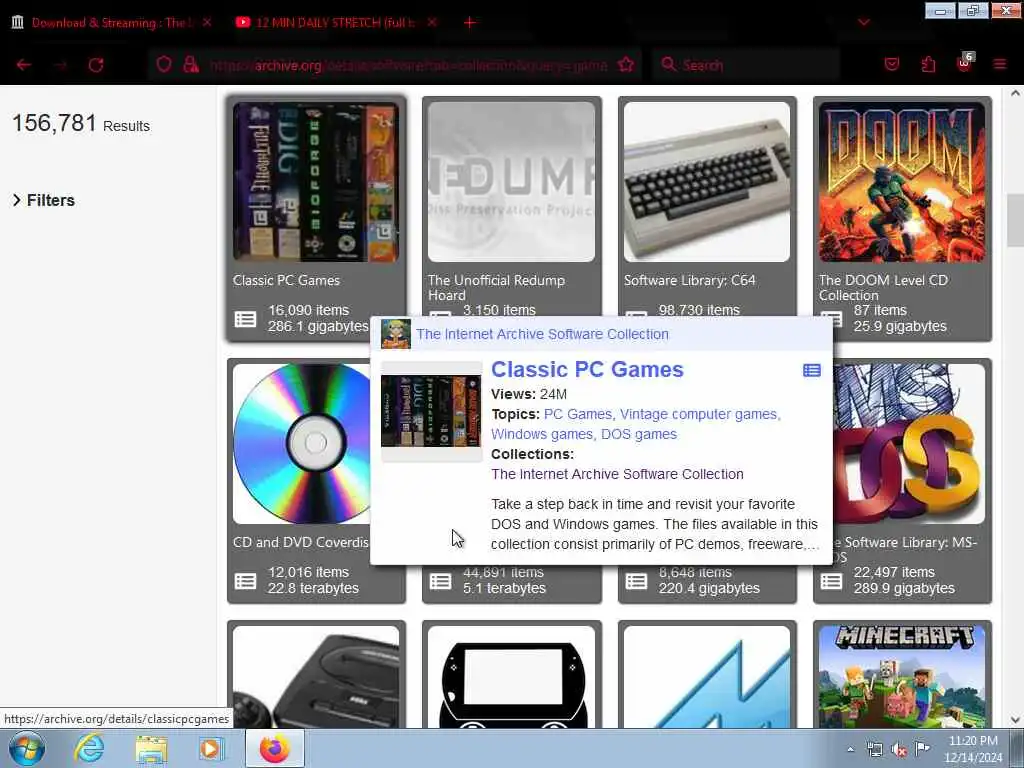Click the Vintage computer games topic link
Viewport: 1024px width, 768px height.
699,414
